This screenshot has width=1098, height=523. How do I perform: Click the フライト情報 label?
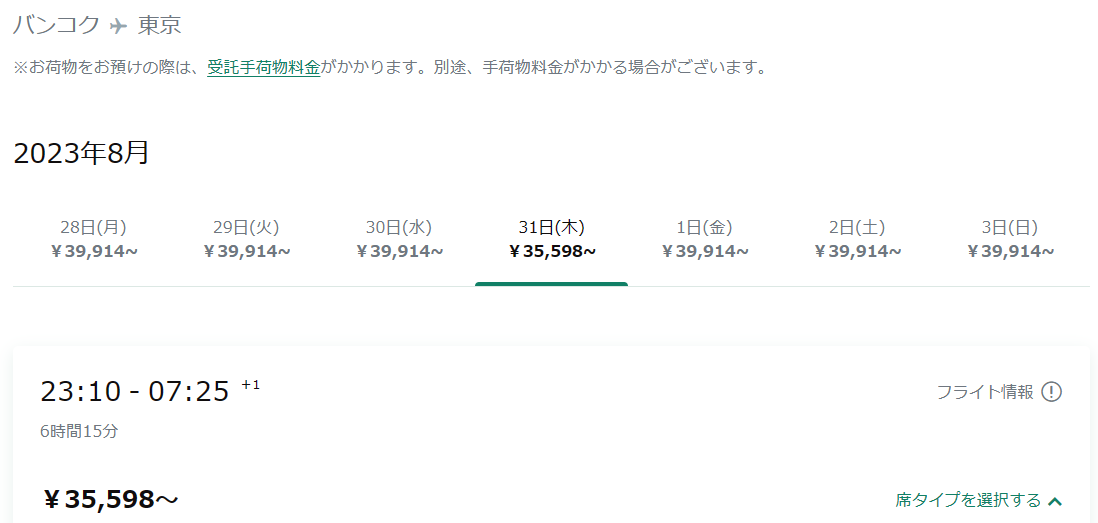click(x=985, y=391)
